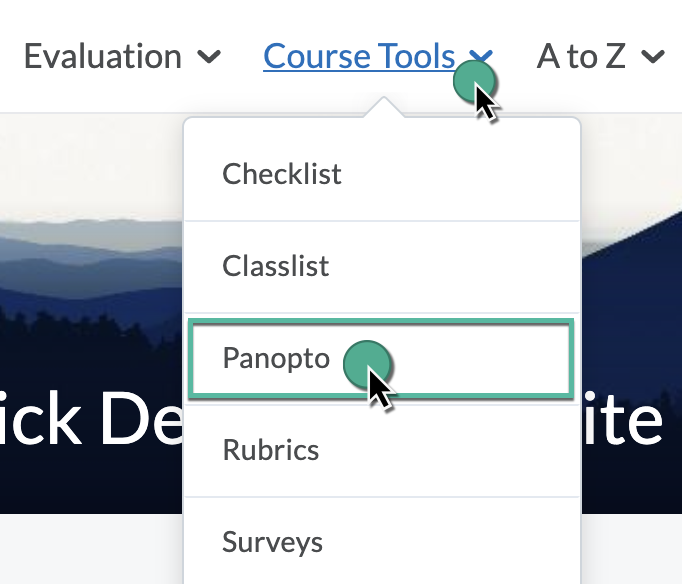This screenshot has width=682, height=584.
Task: Open Classlist from the dropdown list
Action: pyautogui.click(x=276, y=267)
